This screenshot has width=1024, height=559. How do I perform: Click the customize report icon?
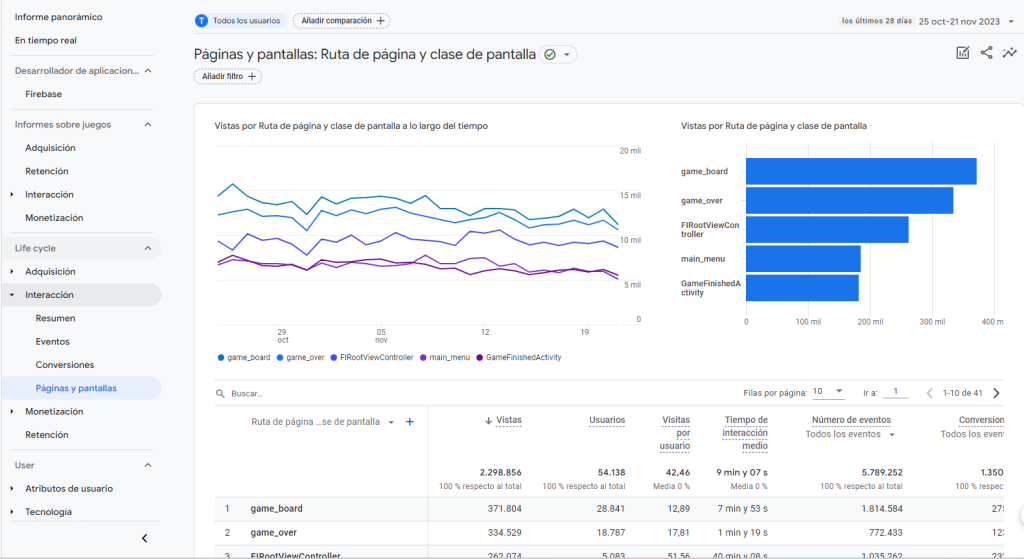click(962, 53)
